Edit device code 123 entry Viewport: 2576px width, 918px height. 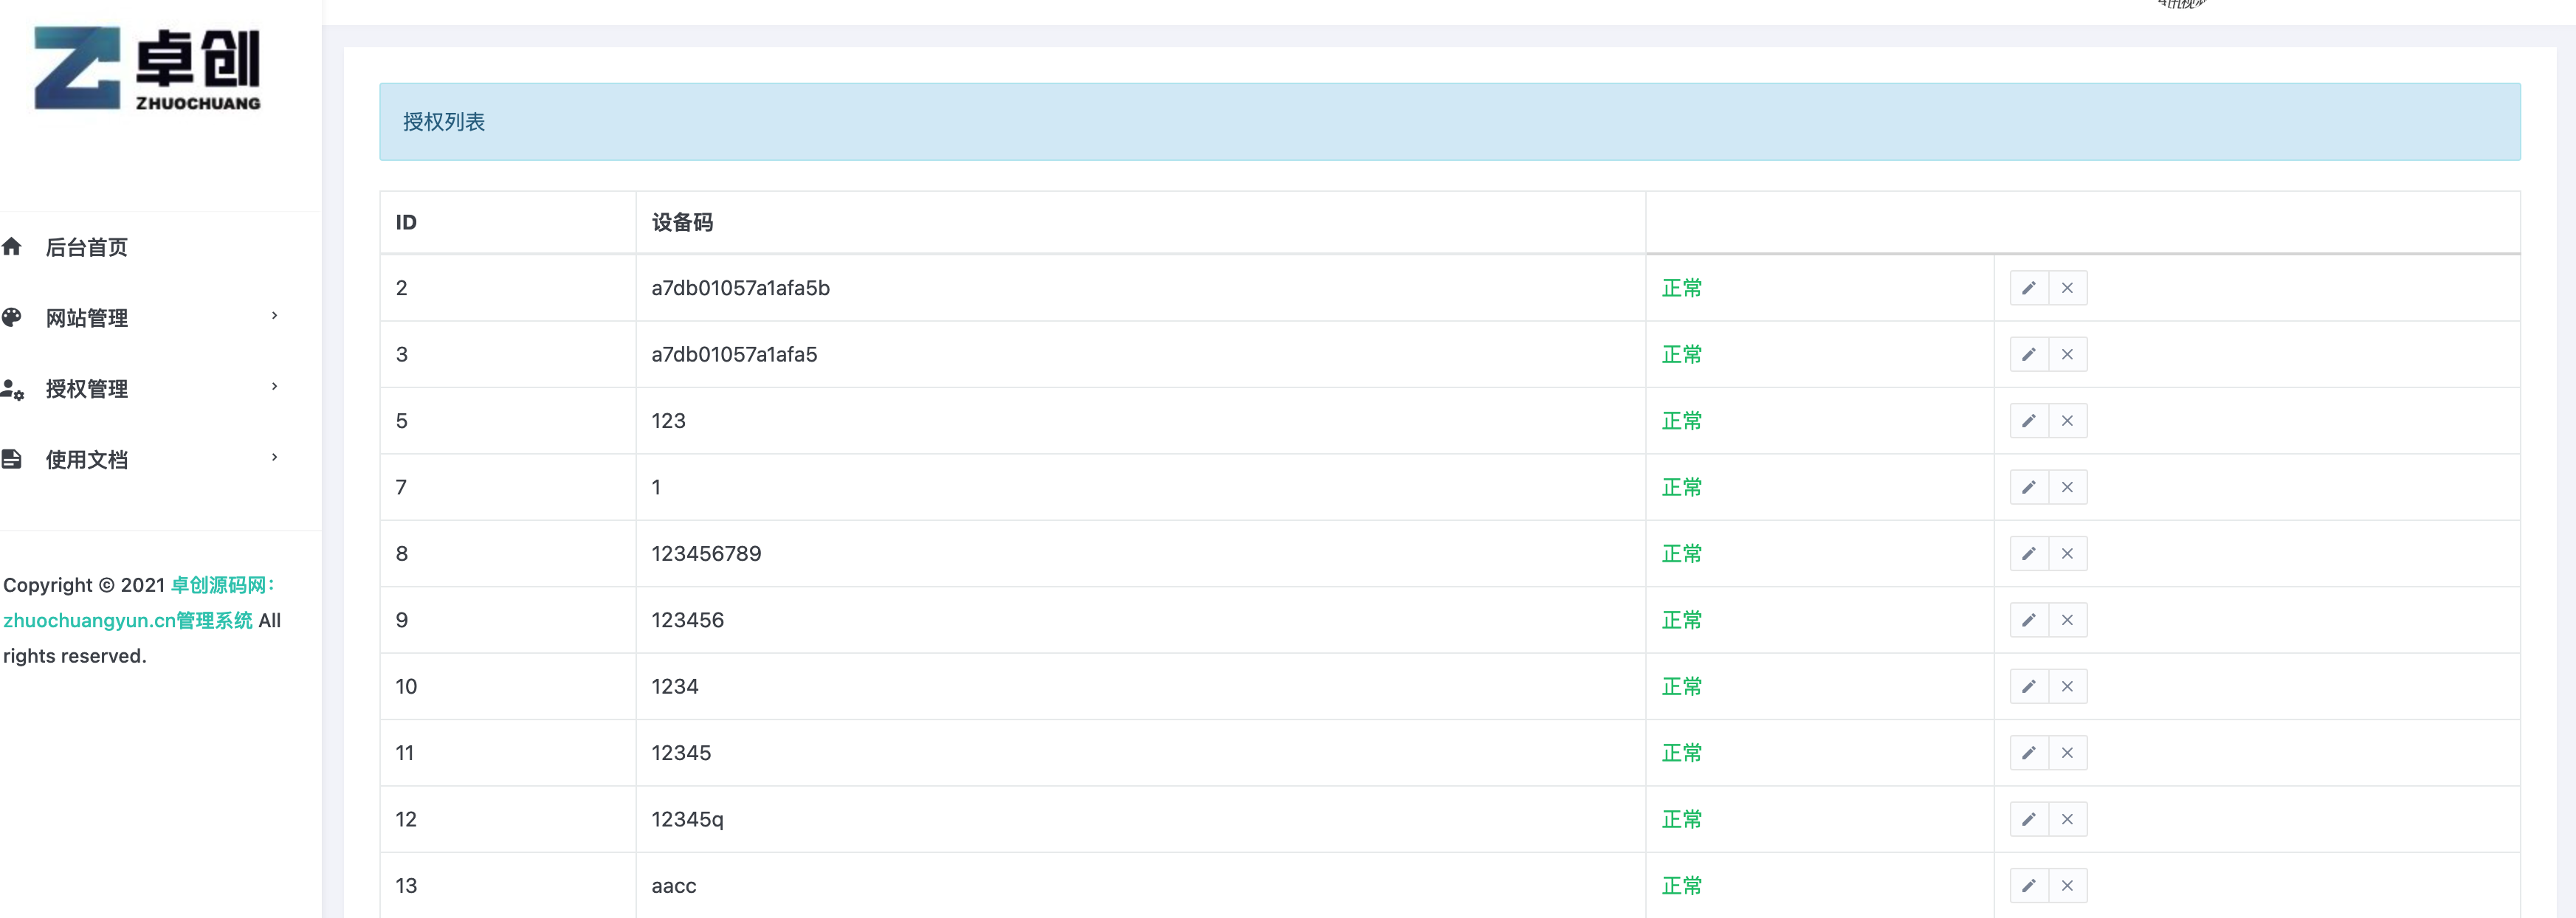(2029, 421)
